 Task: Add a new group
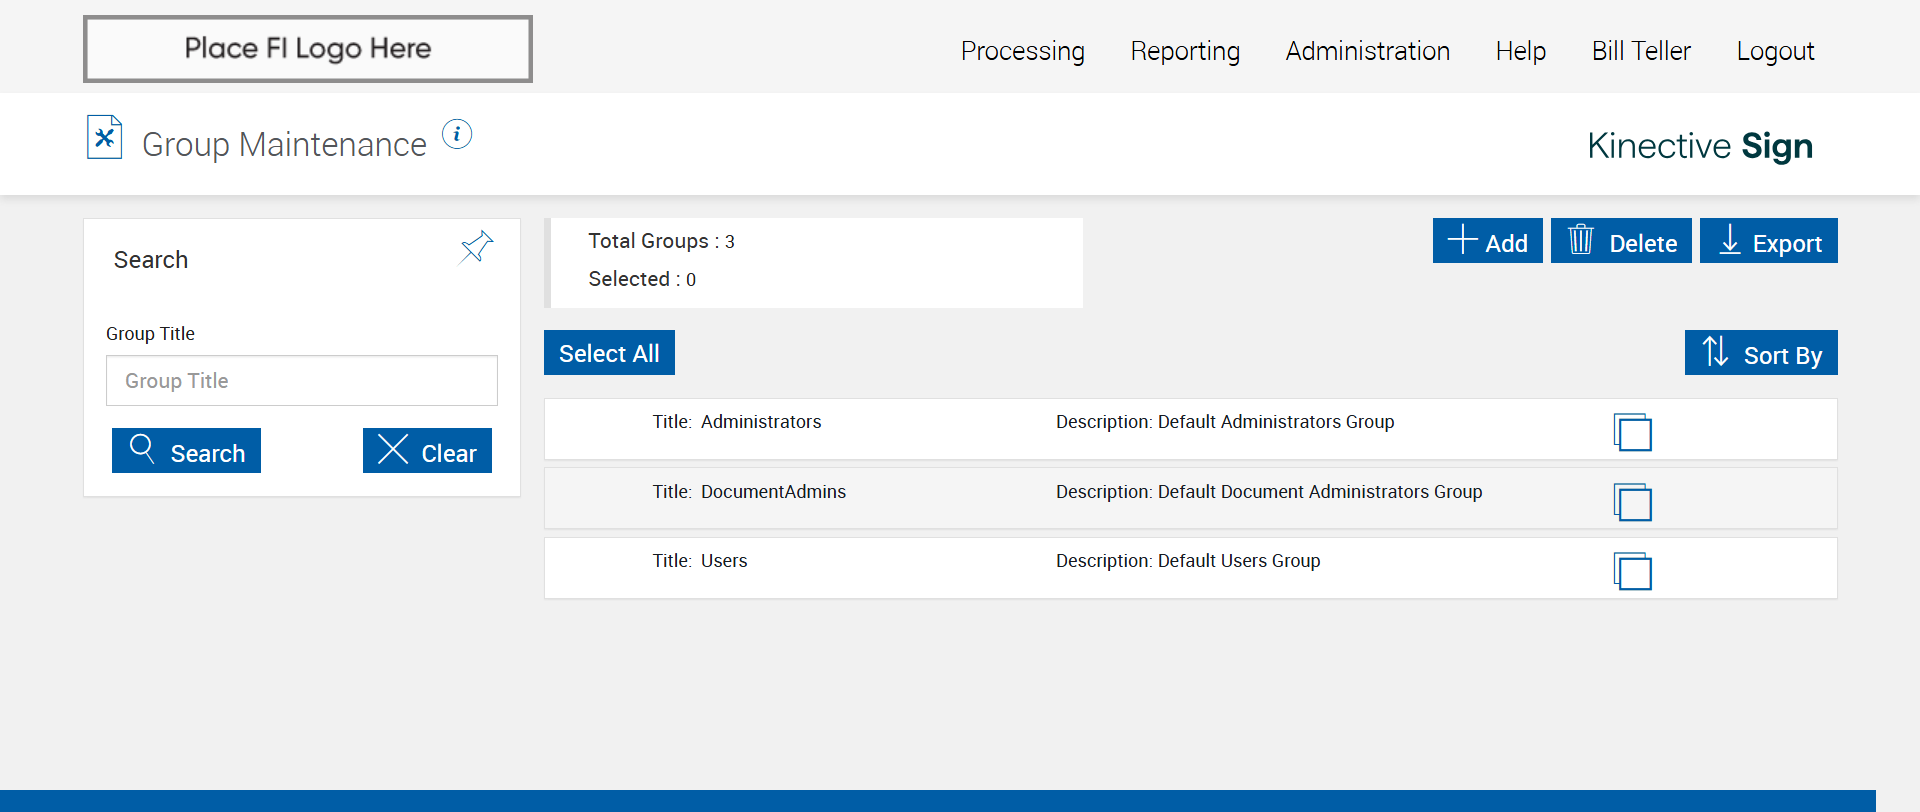click(x=1487, y=241)
